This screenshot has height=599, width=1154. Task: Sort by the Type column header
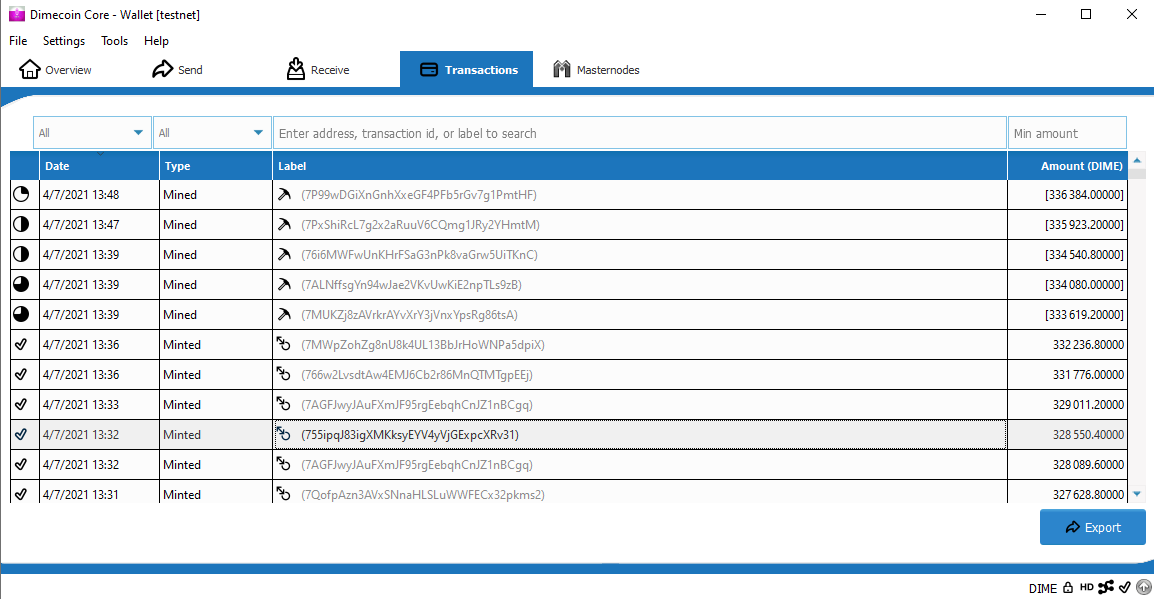point(216,166)
